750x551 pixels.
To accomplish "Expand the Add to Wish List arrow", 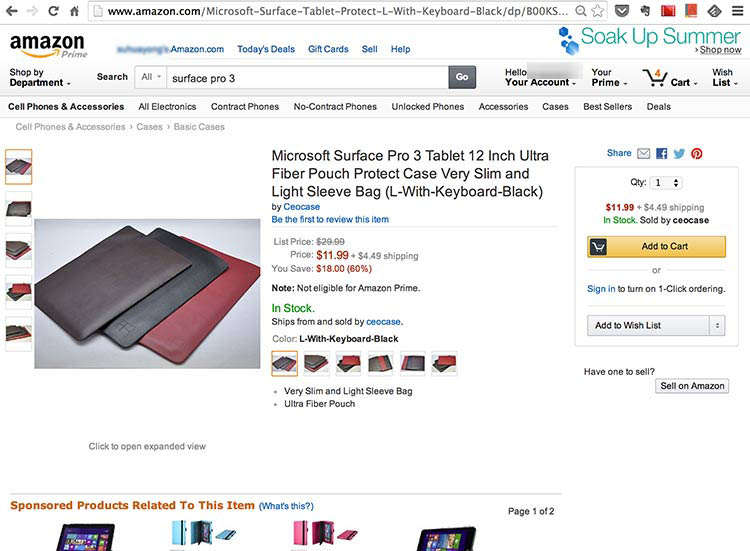I will pos(716,325).
